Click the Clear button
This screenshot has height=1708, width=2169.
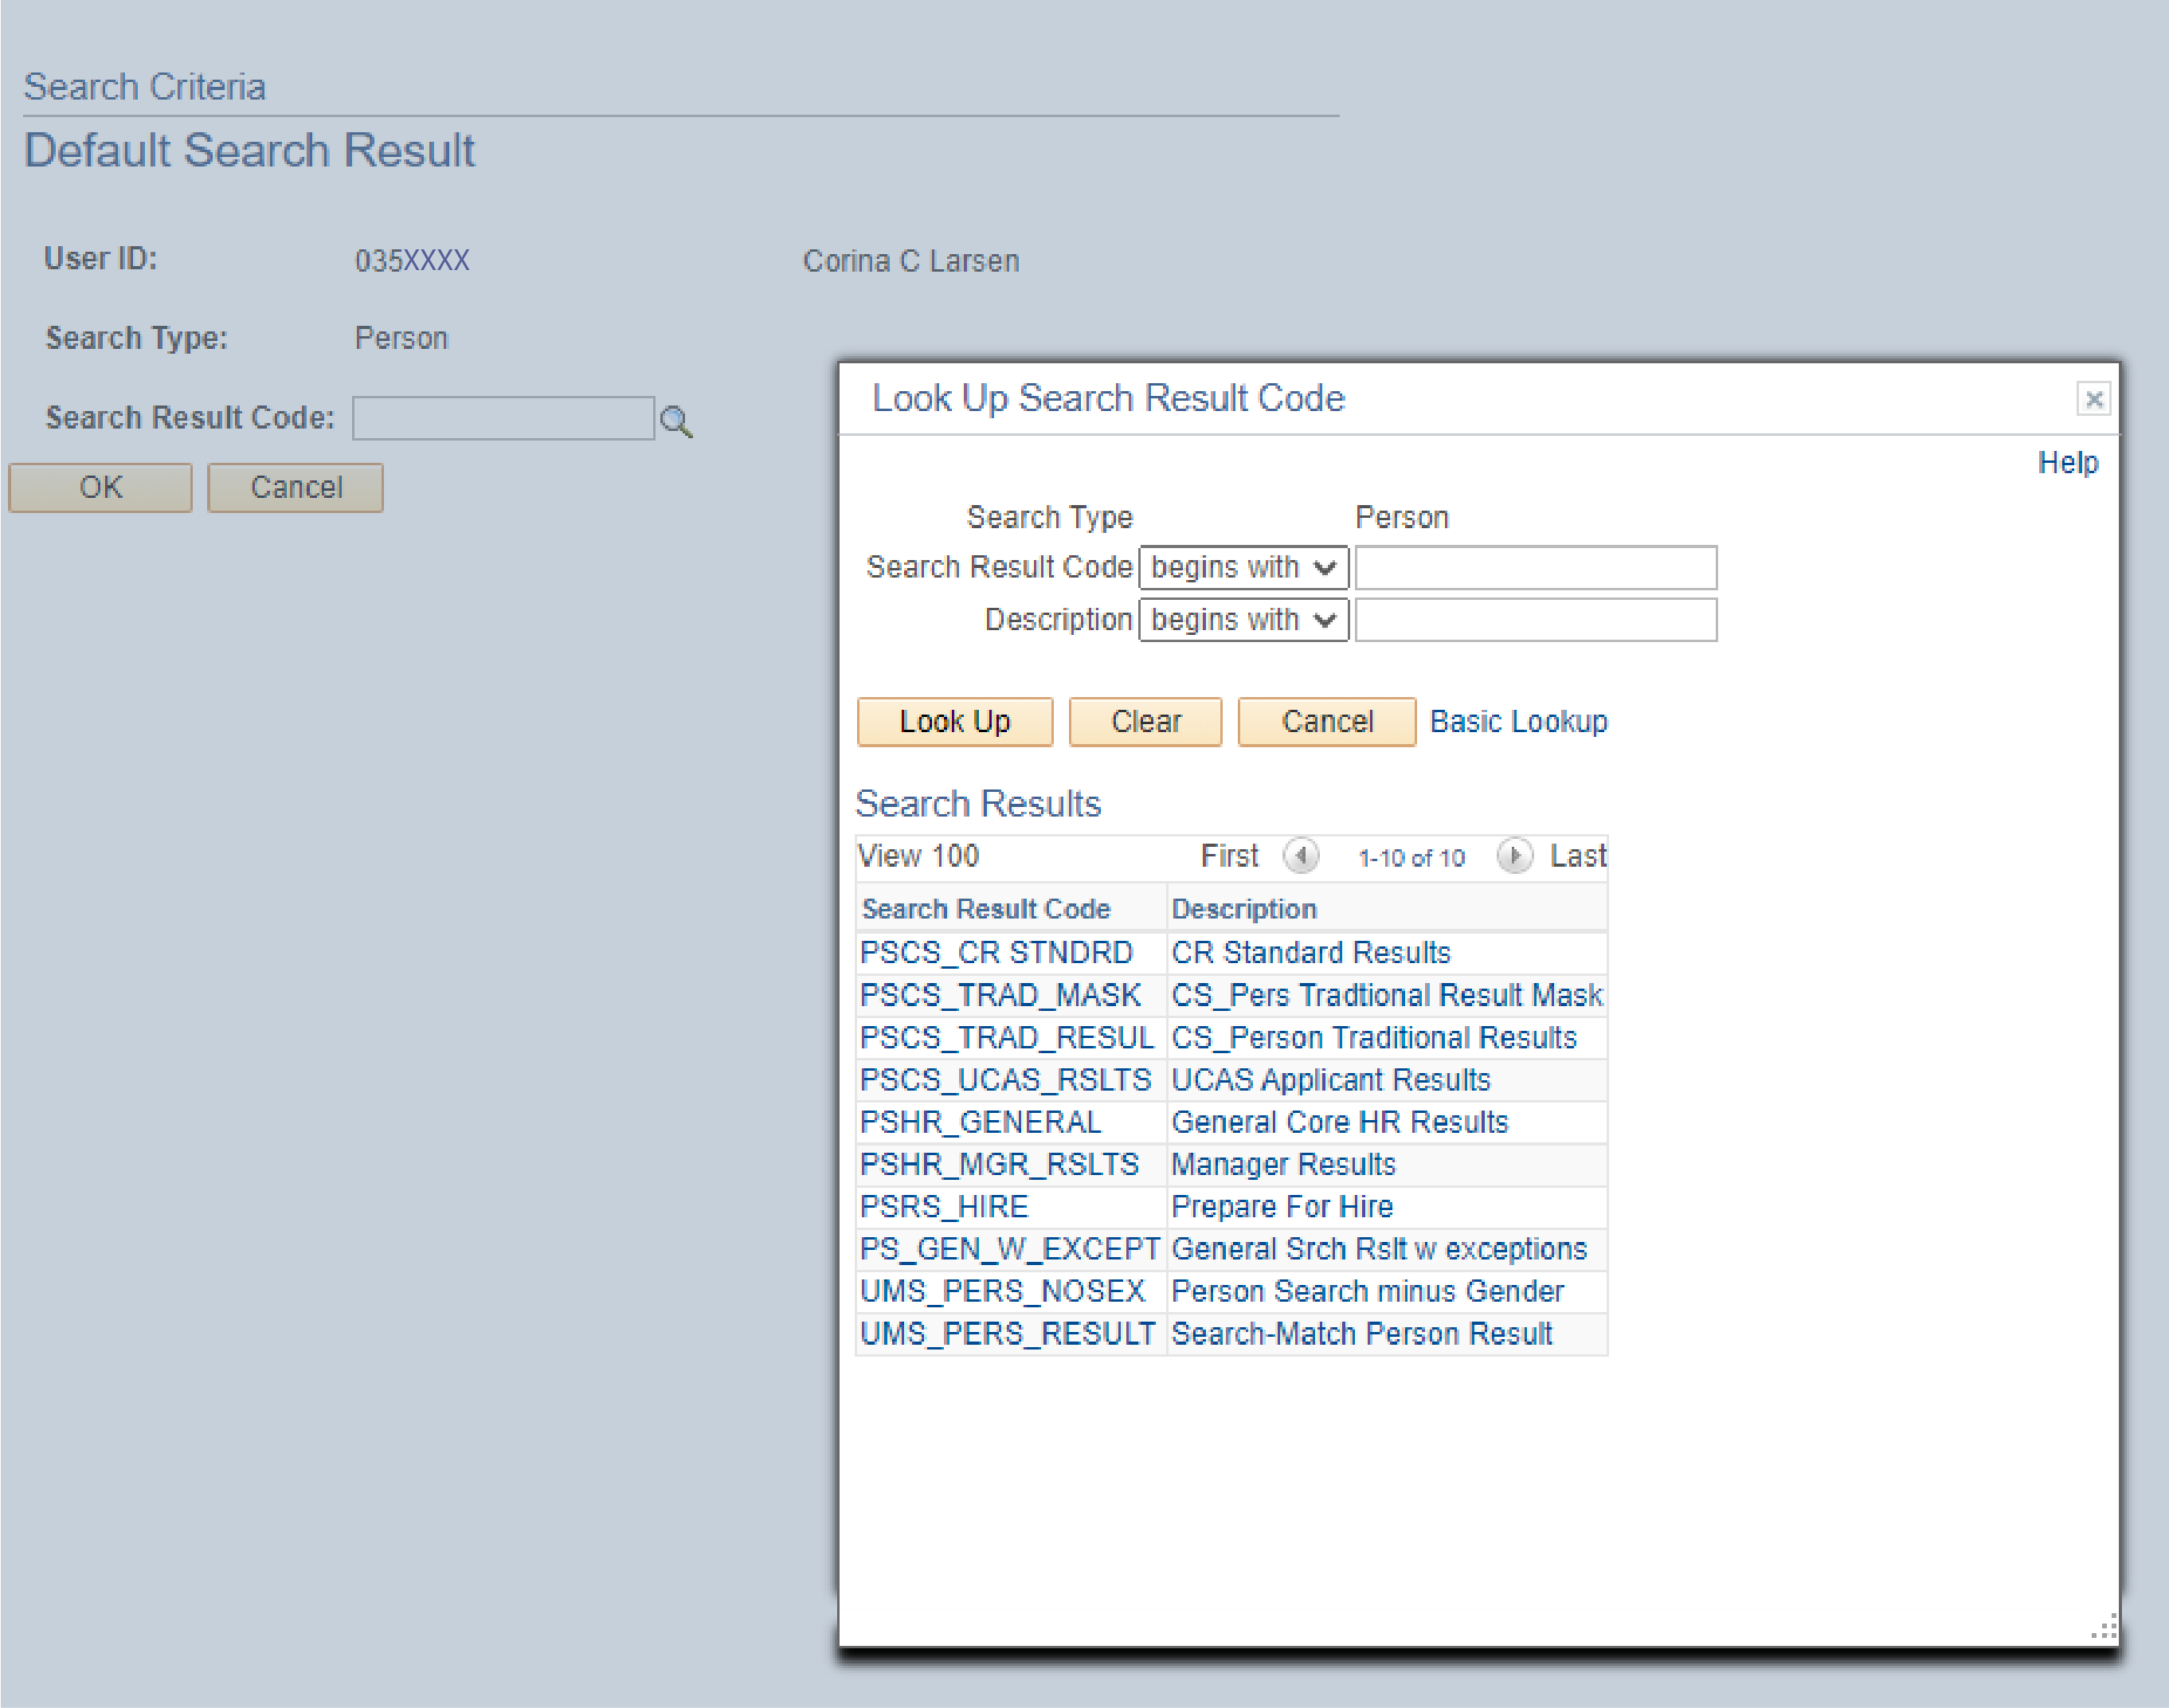tap(1146, 722)
